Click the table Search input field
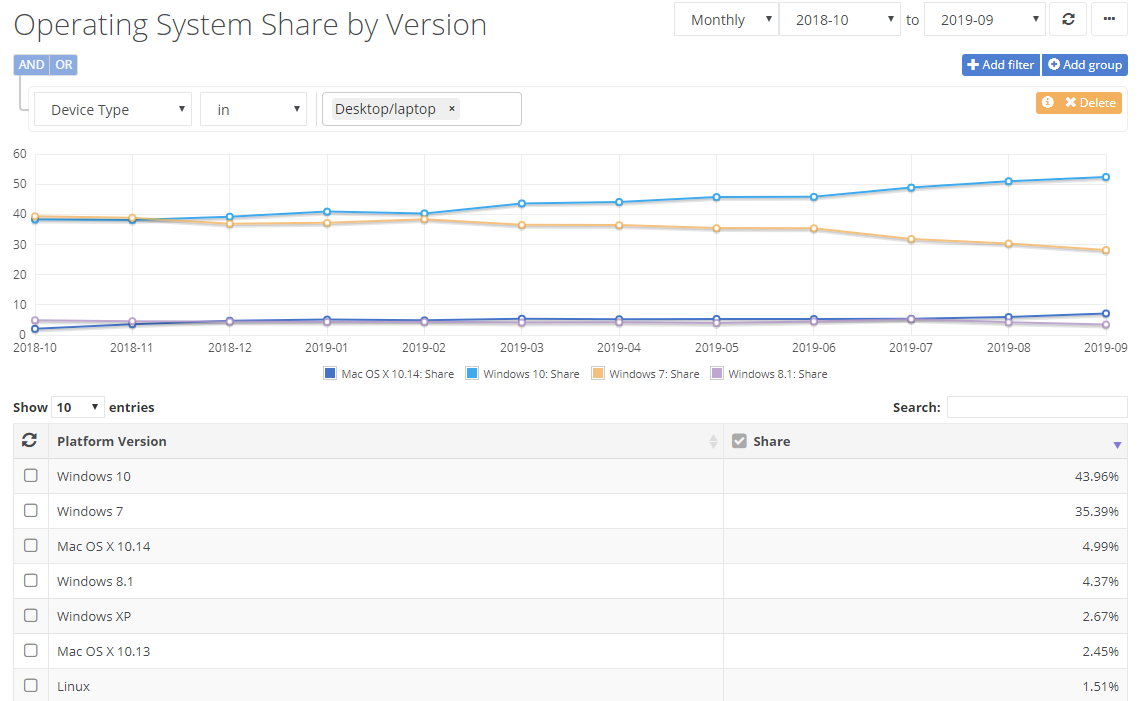Screen dimensions: 1140x701 1037,407
